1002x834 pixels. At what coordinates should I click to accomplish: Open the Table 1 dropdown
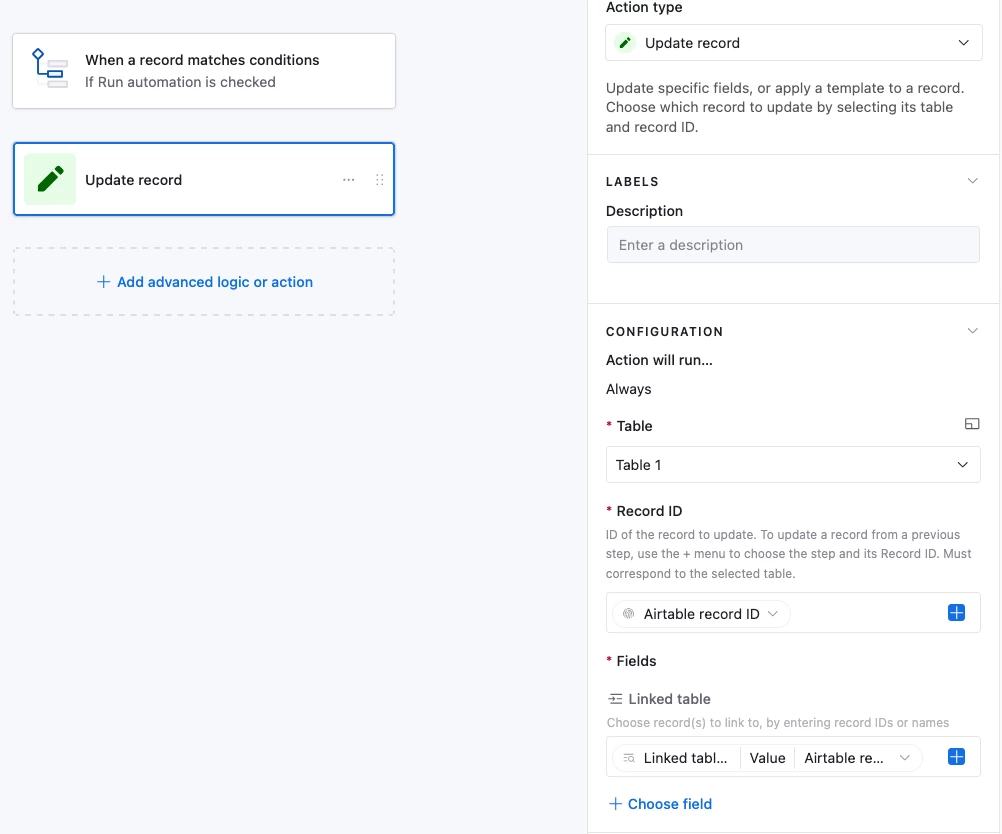(792, 465)
